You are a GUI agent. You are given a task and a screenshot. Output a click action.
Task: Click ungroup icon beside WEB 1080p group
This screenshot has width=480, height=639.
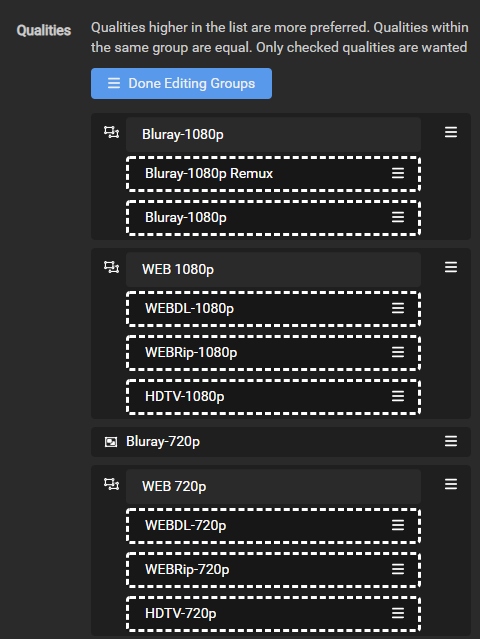tap(111, 267)
